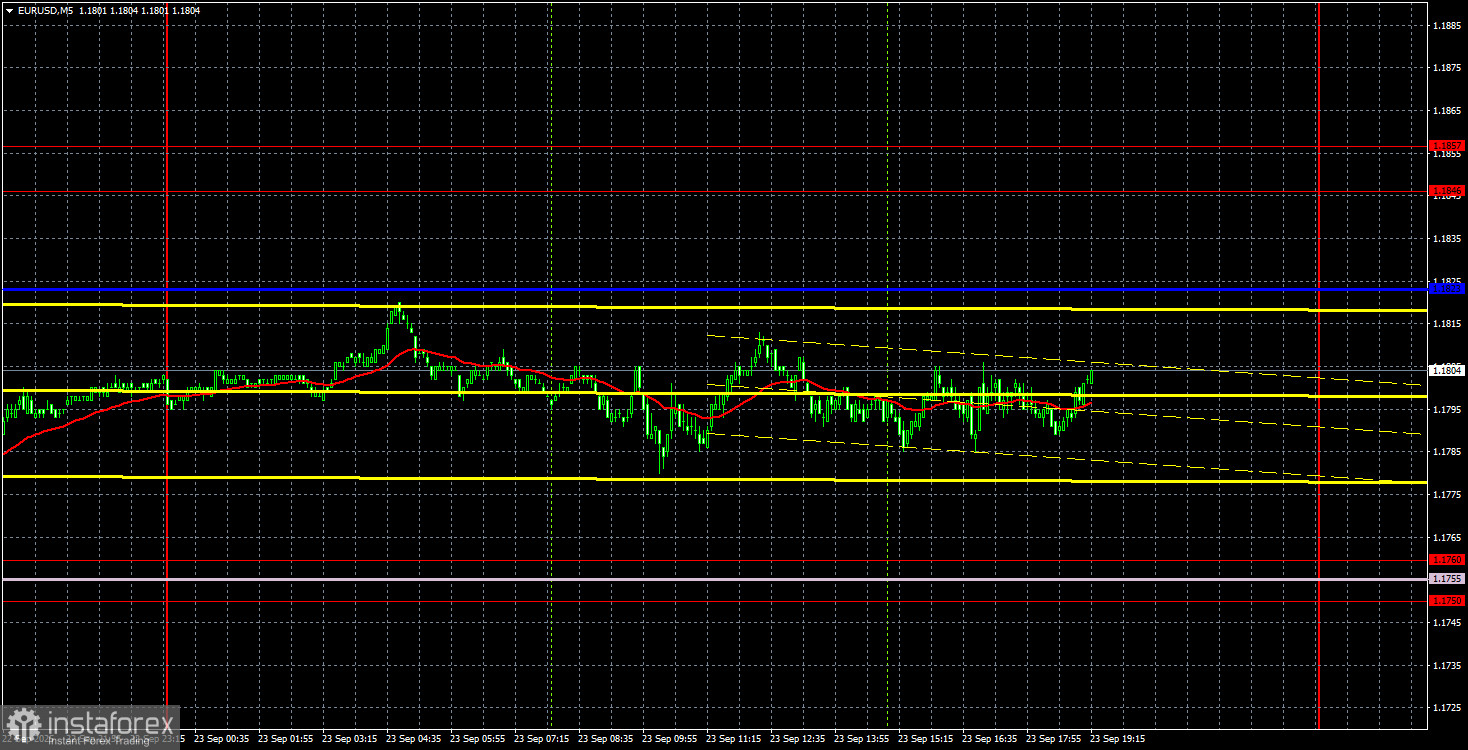Click the 23 Sep 04:35 time label
The width and height of the screenshot is (1468, 750).
coord(414,739)
